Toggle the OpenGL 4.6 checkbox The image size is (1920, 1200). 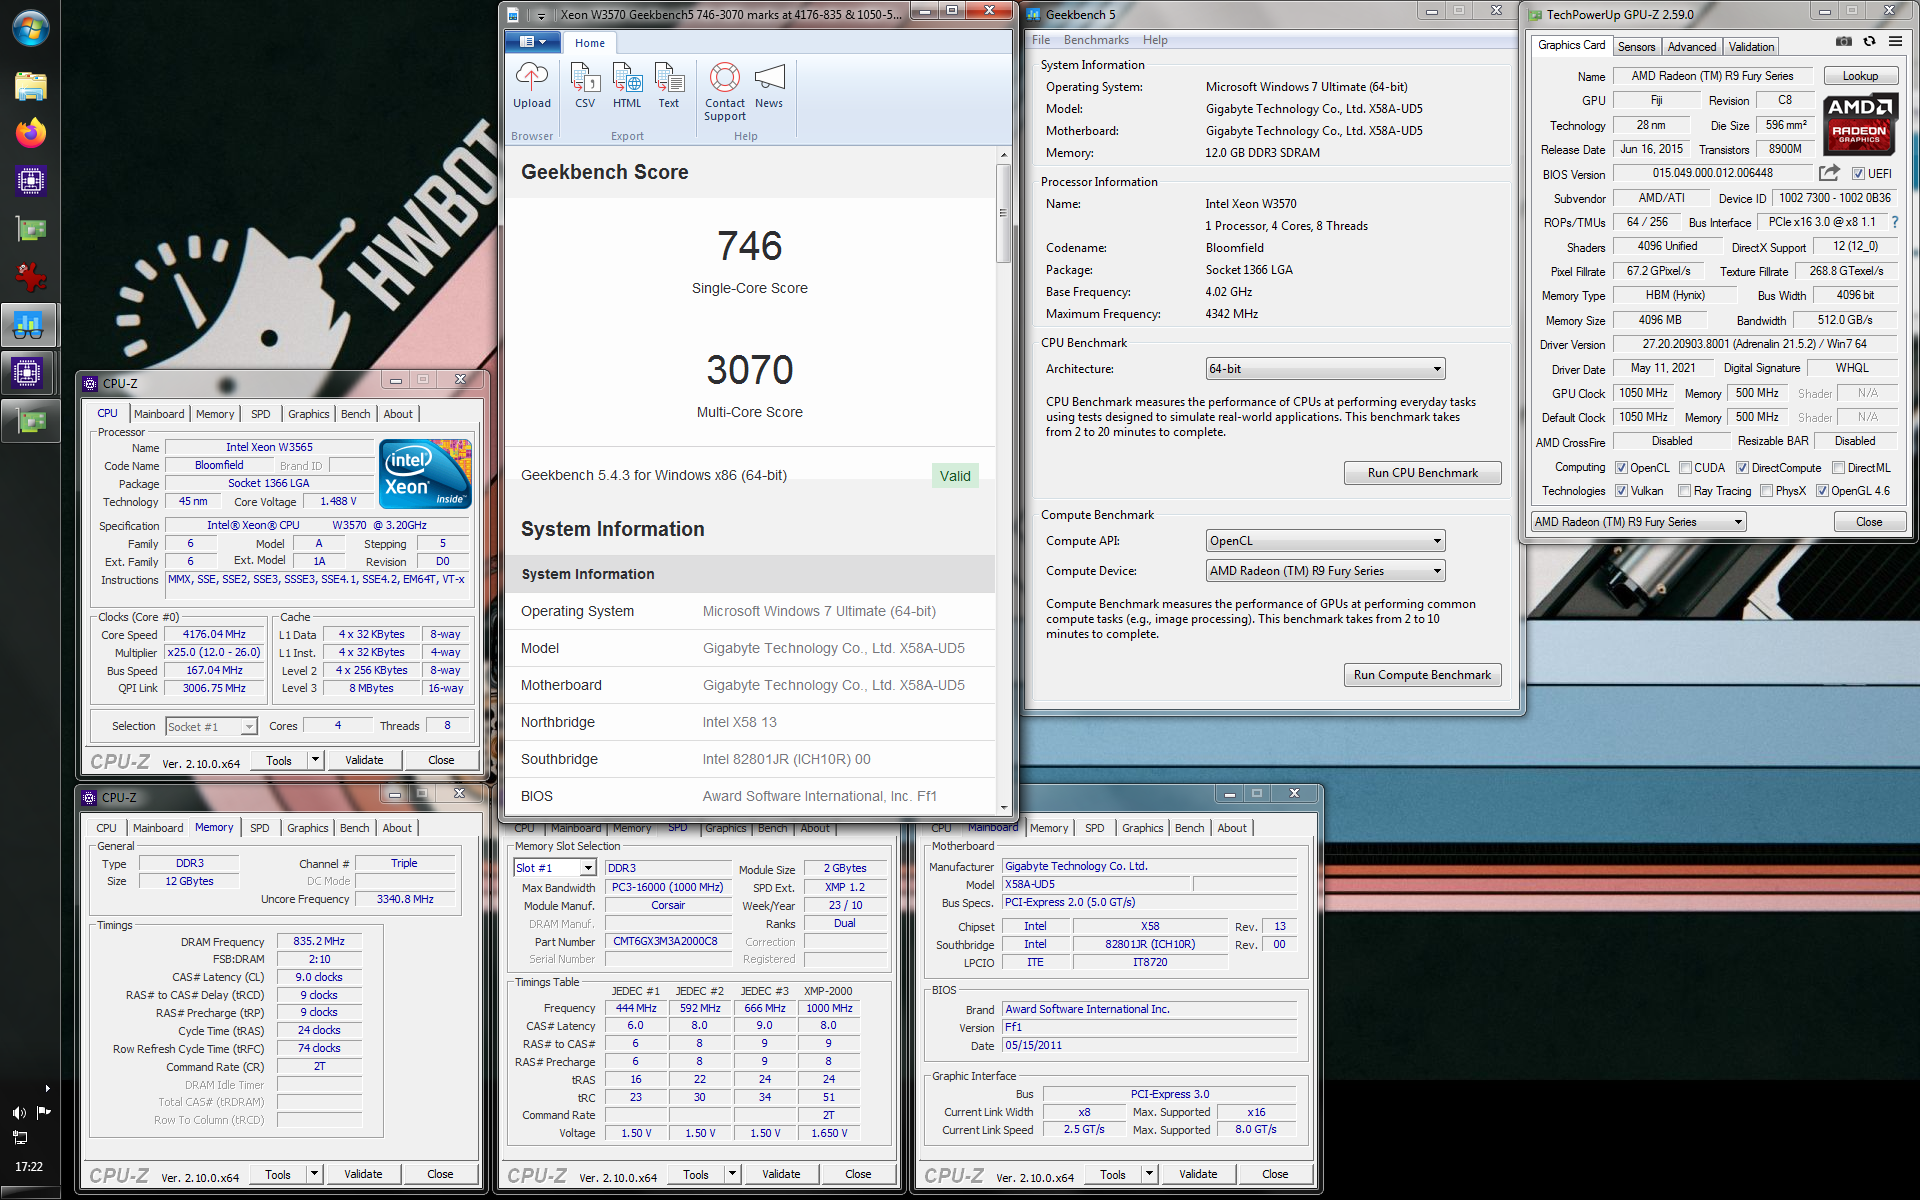[x=1822, y=490]
